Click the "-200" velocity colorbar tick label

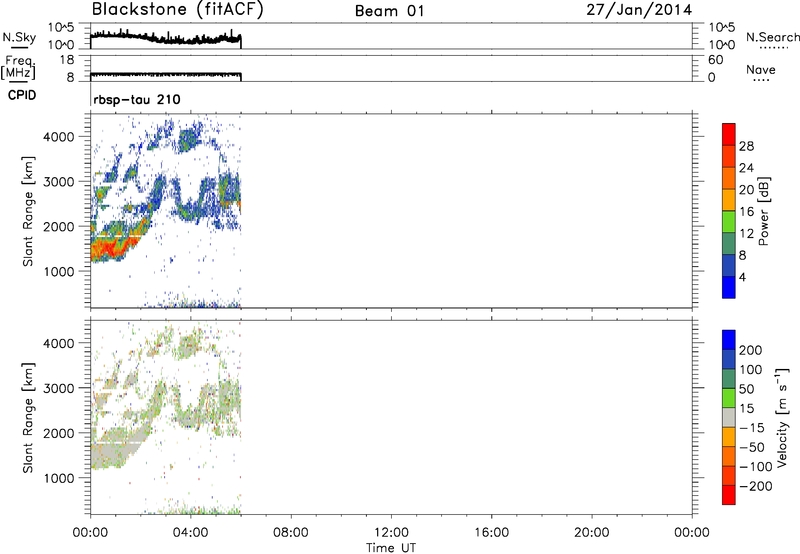pyautogui.click(x=756, y=486)
